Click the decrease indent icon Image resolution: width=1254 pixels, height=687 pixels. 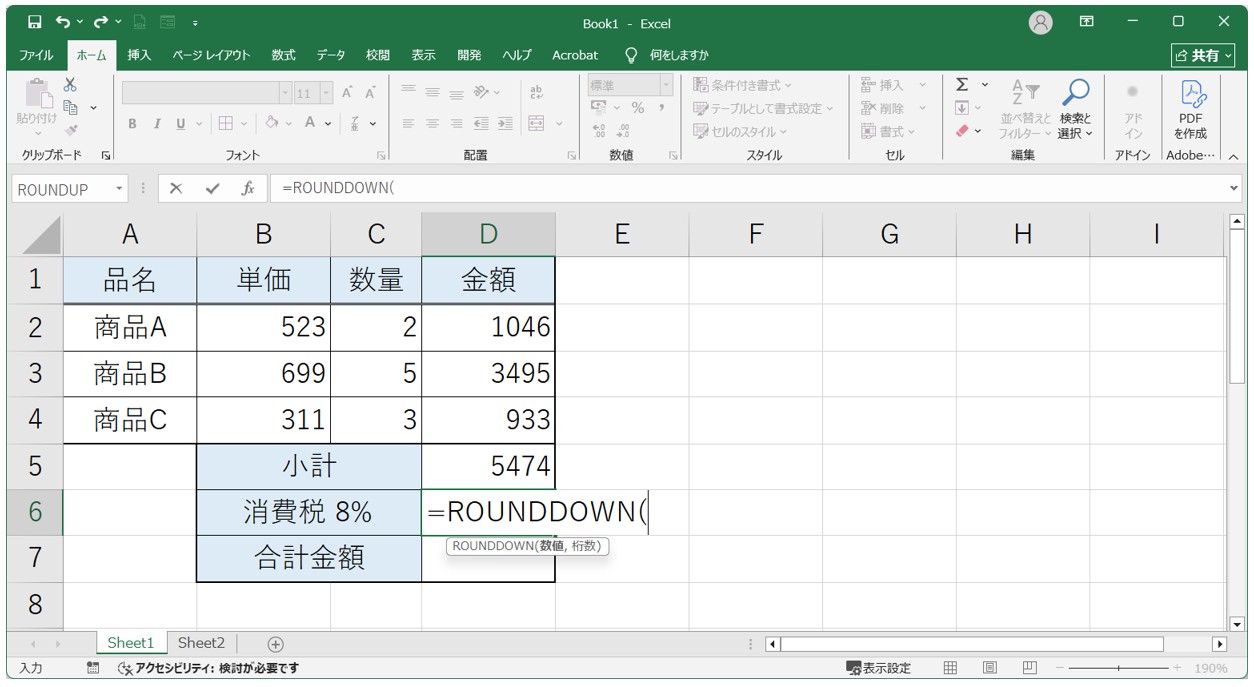pos(481,124)
